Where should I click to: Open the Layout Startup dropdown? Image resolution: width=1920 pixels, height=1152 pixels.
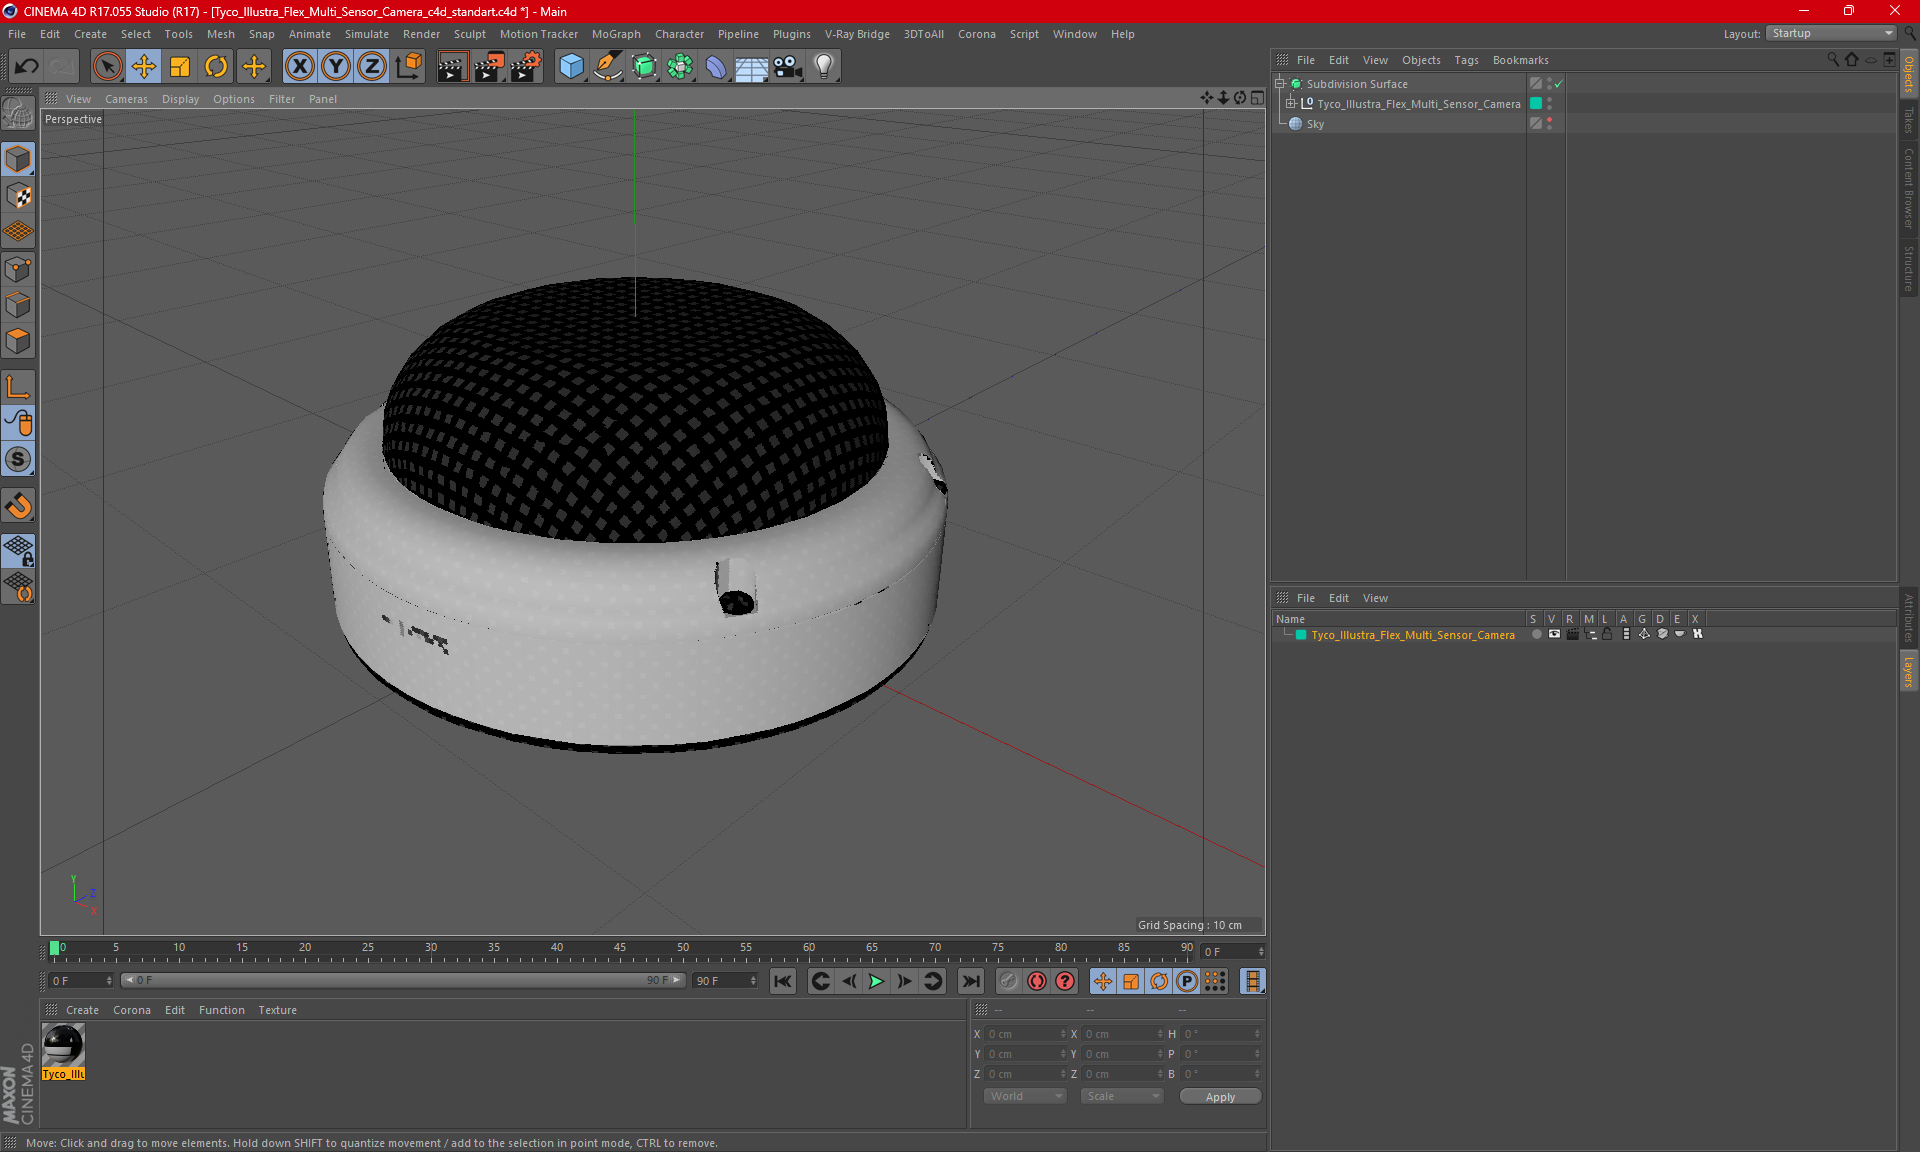tap(1832, 34)
